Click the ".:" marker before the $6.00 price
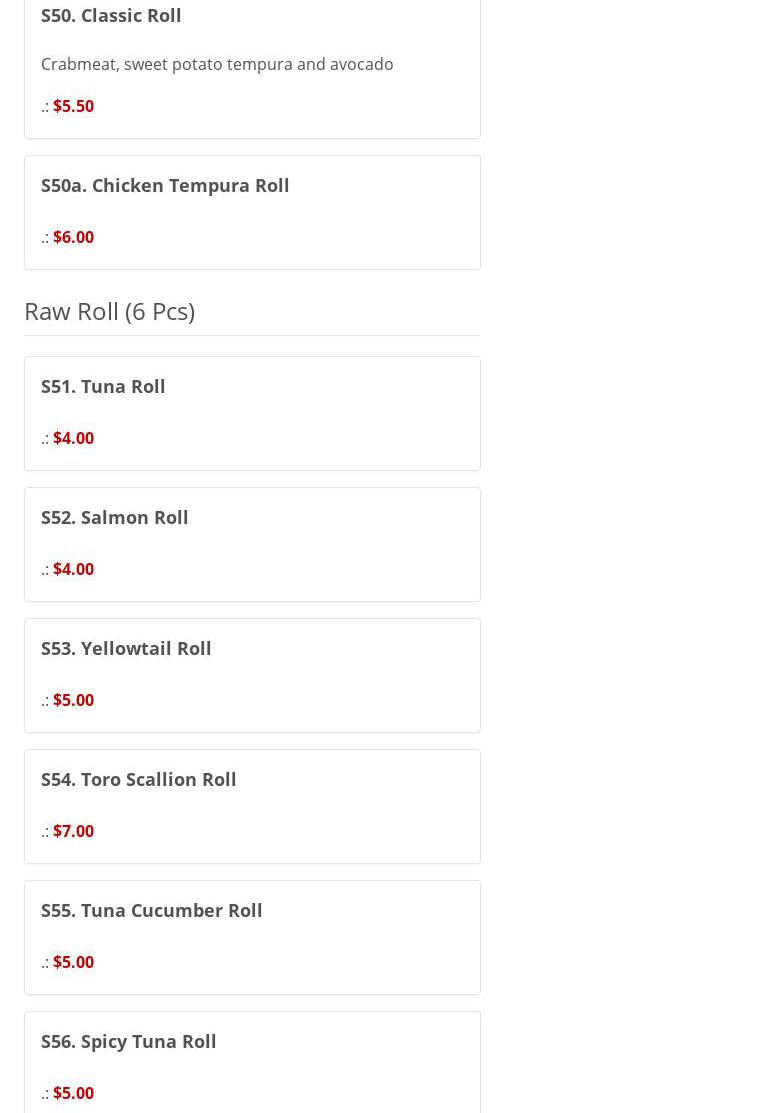The width and height of the screenshot is (770, 1113). 45,238
